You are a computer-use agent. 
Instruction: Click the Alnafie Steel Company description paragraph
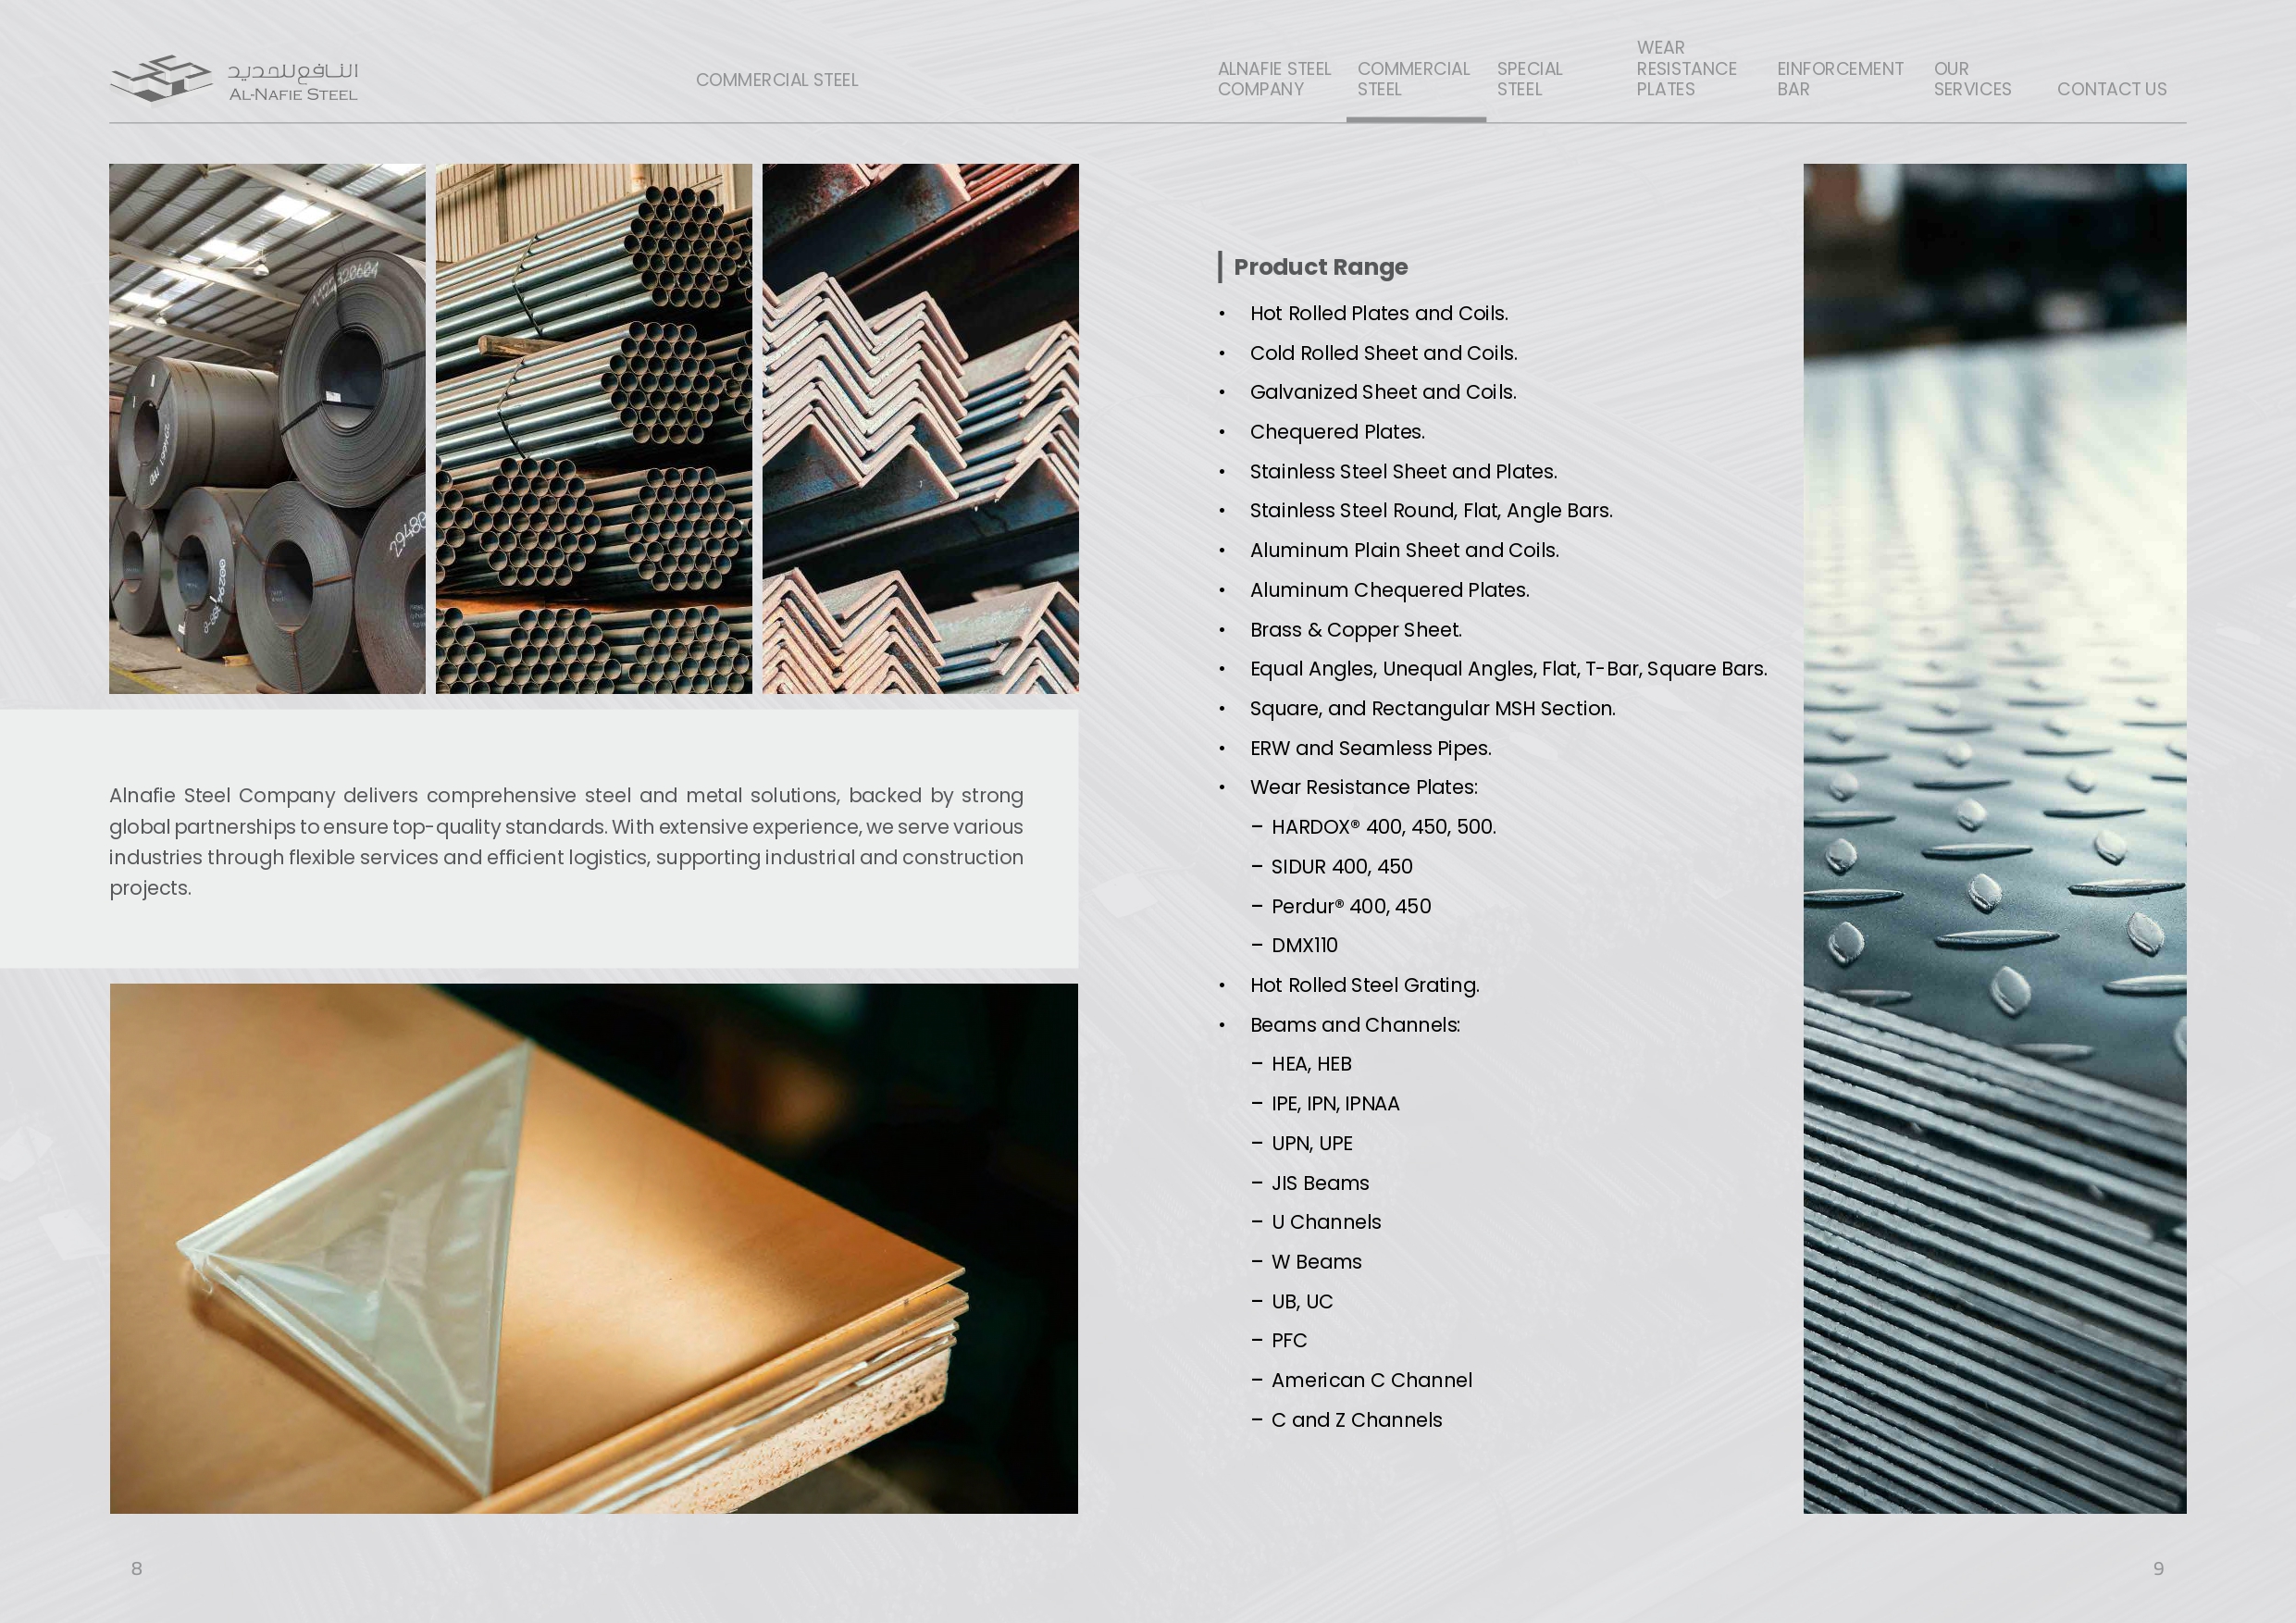[x=566, y=841]
